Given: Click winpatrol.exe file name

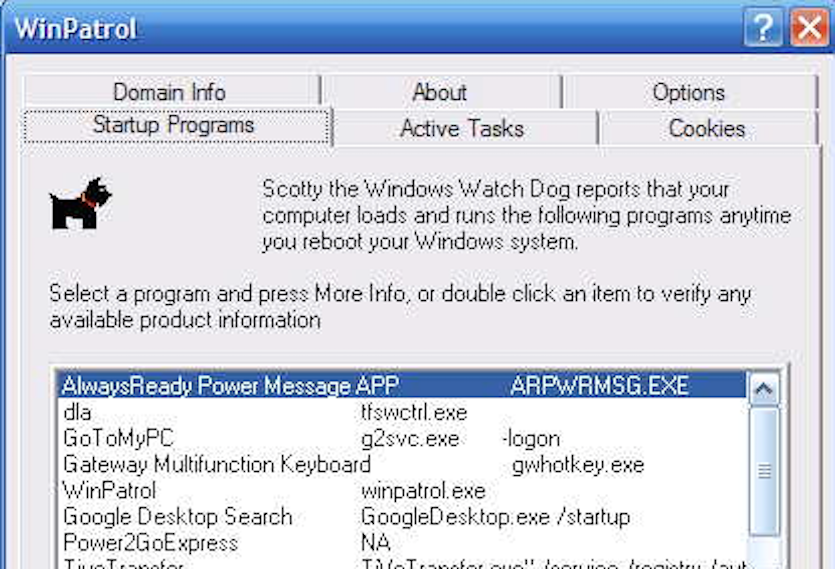Looking at the screenshot, I should 423,491.
